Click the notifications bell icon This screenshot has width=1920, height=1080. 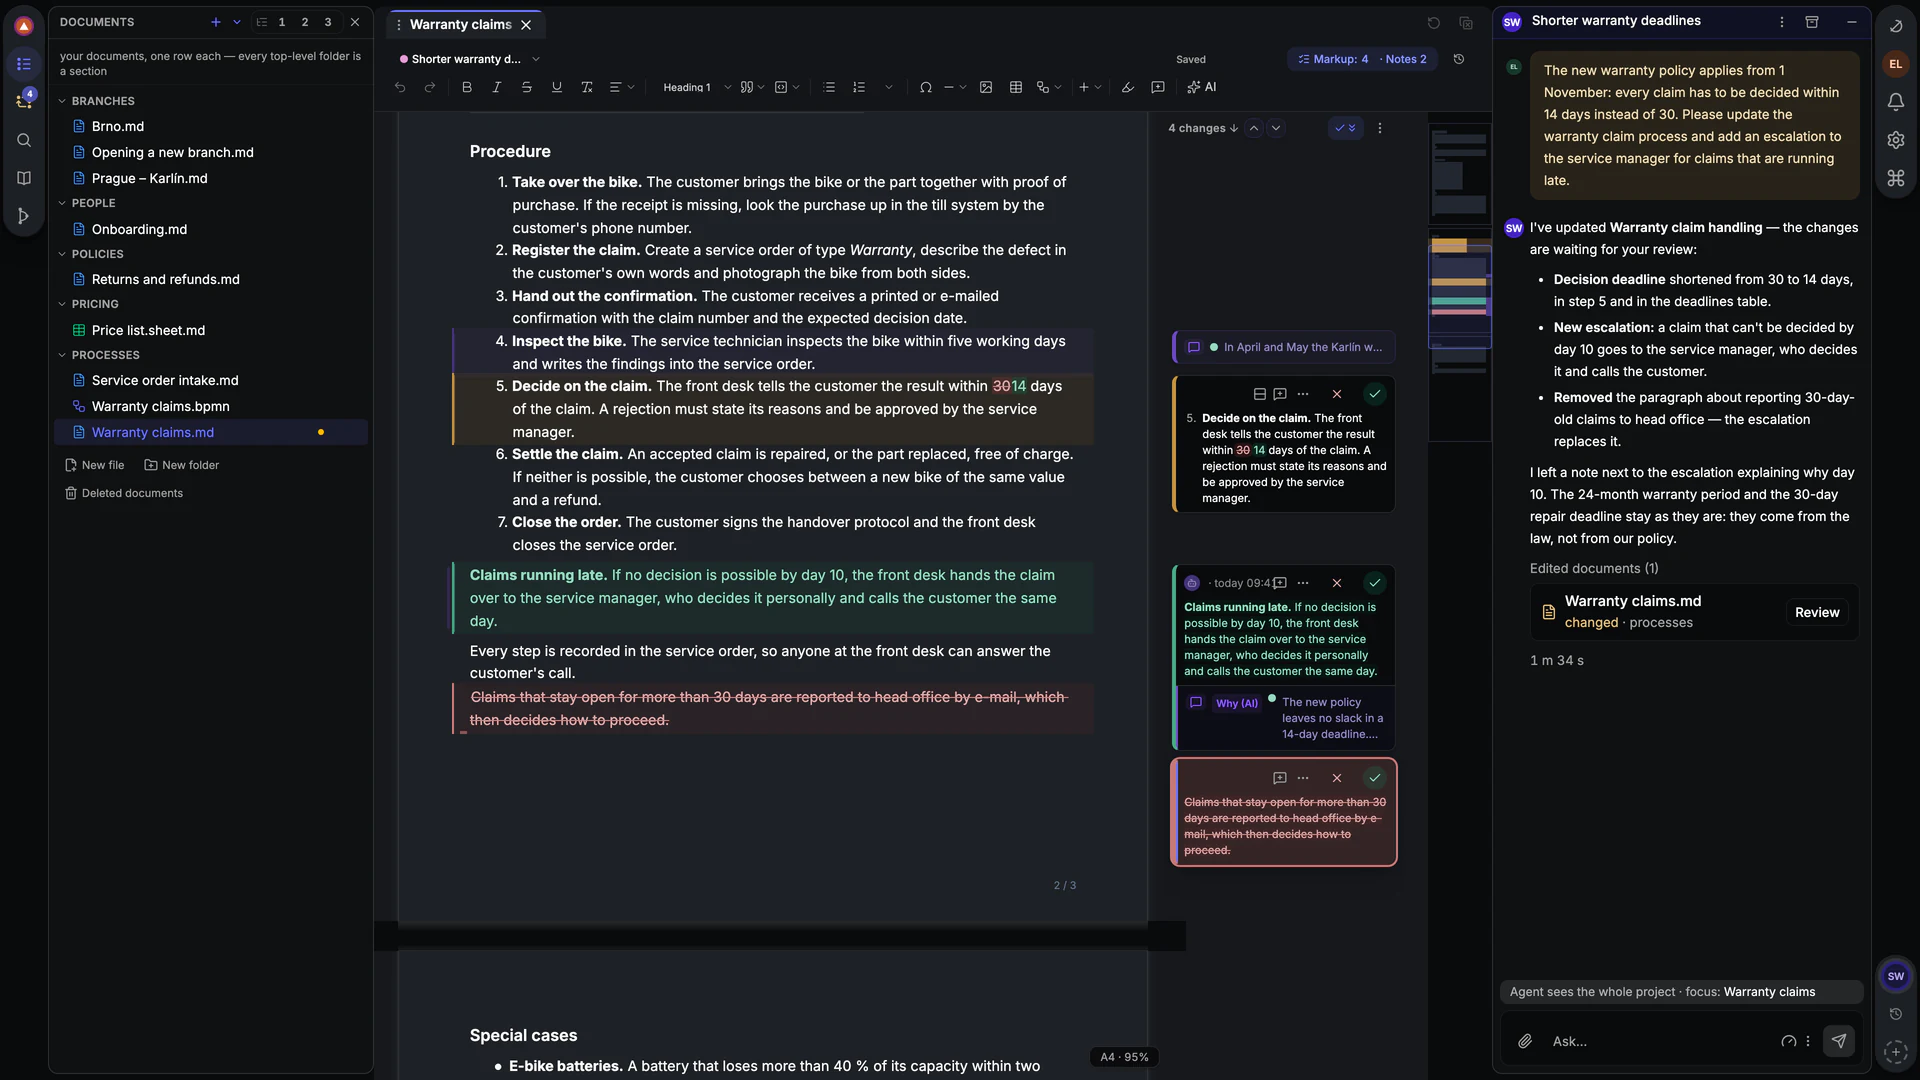pos(1895,102)
